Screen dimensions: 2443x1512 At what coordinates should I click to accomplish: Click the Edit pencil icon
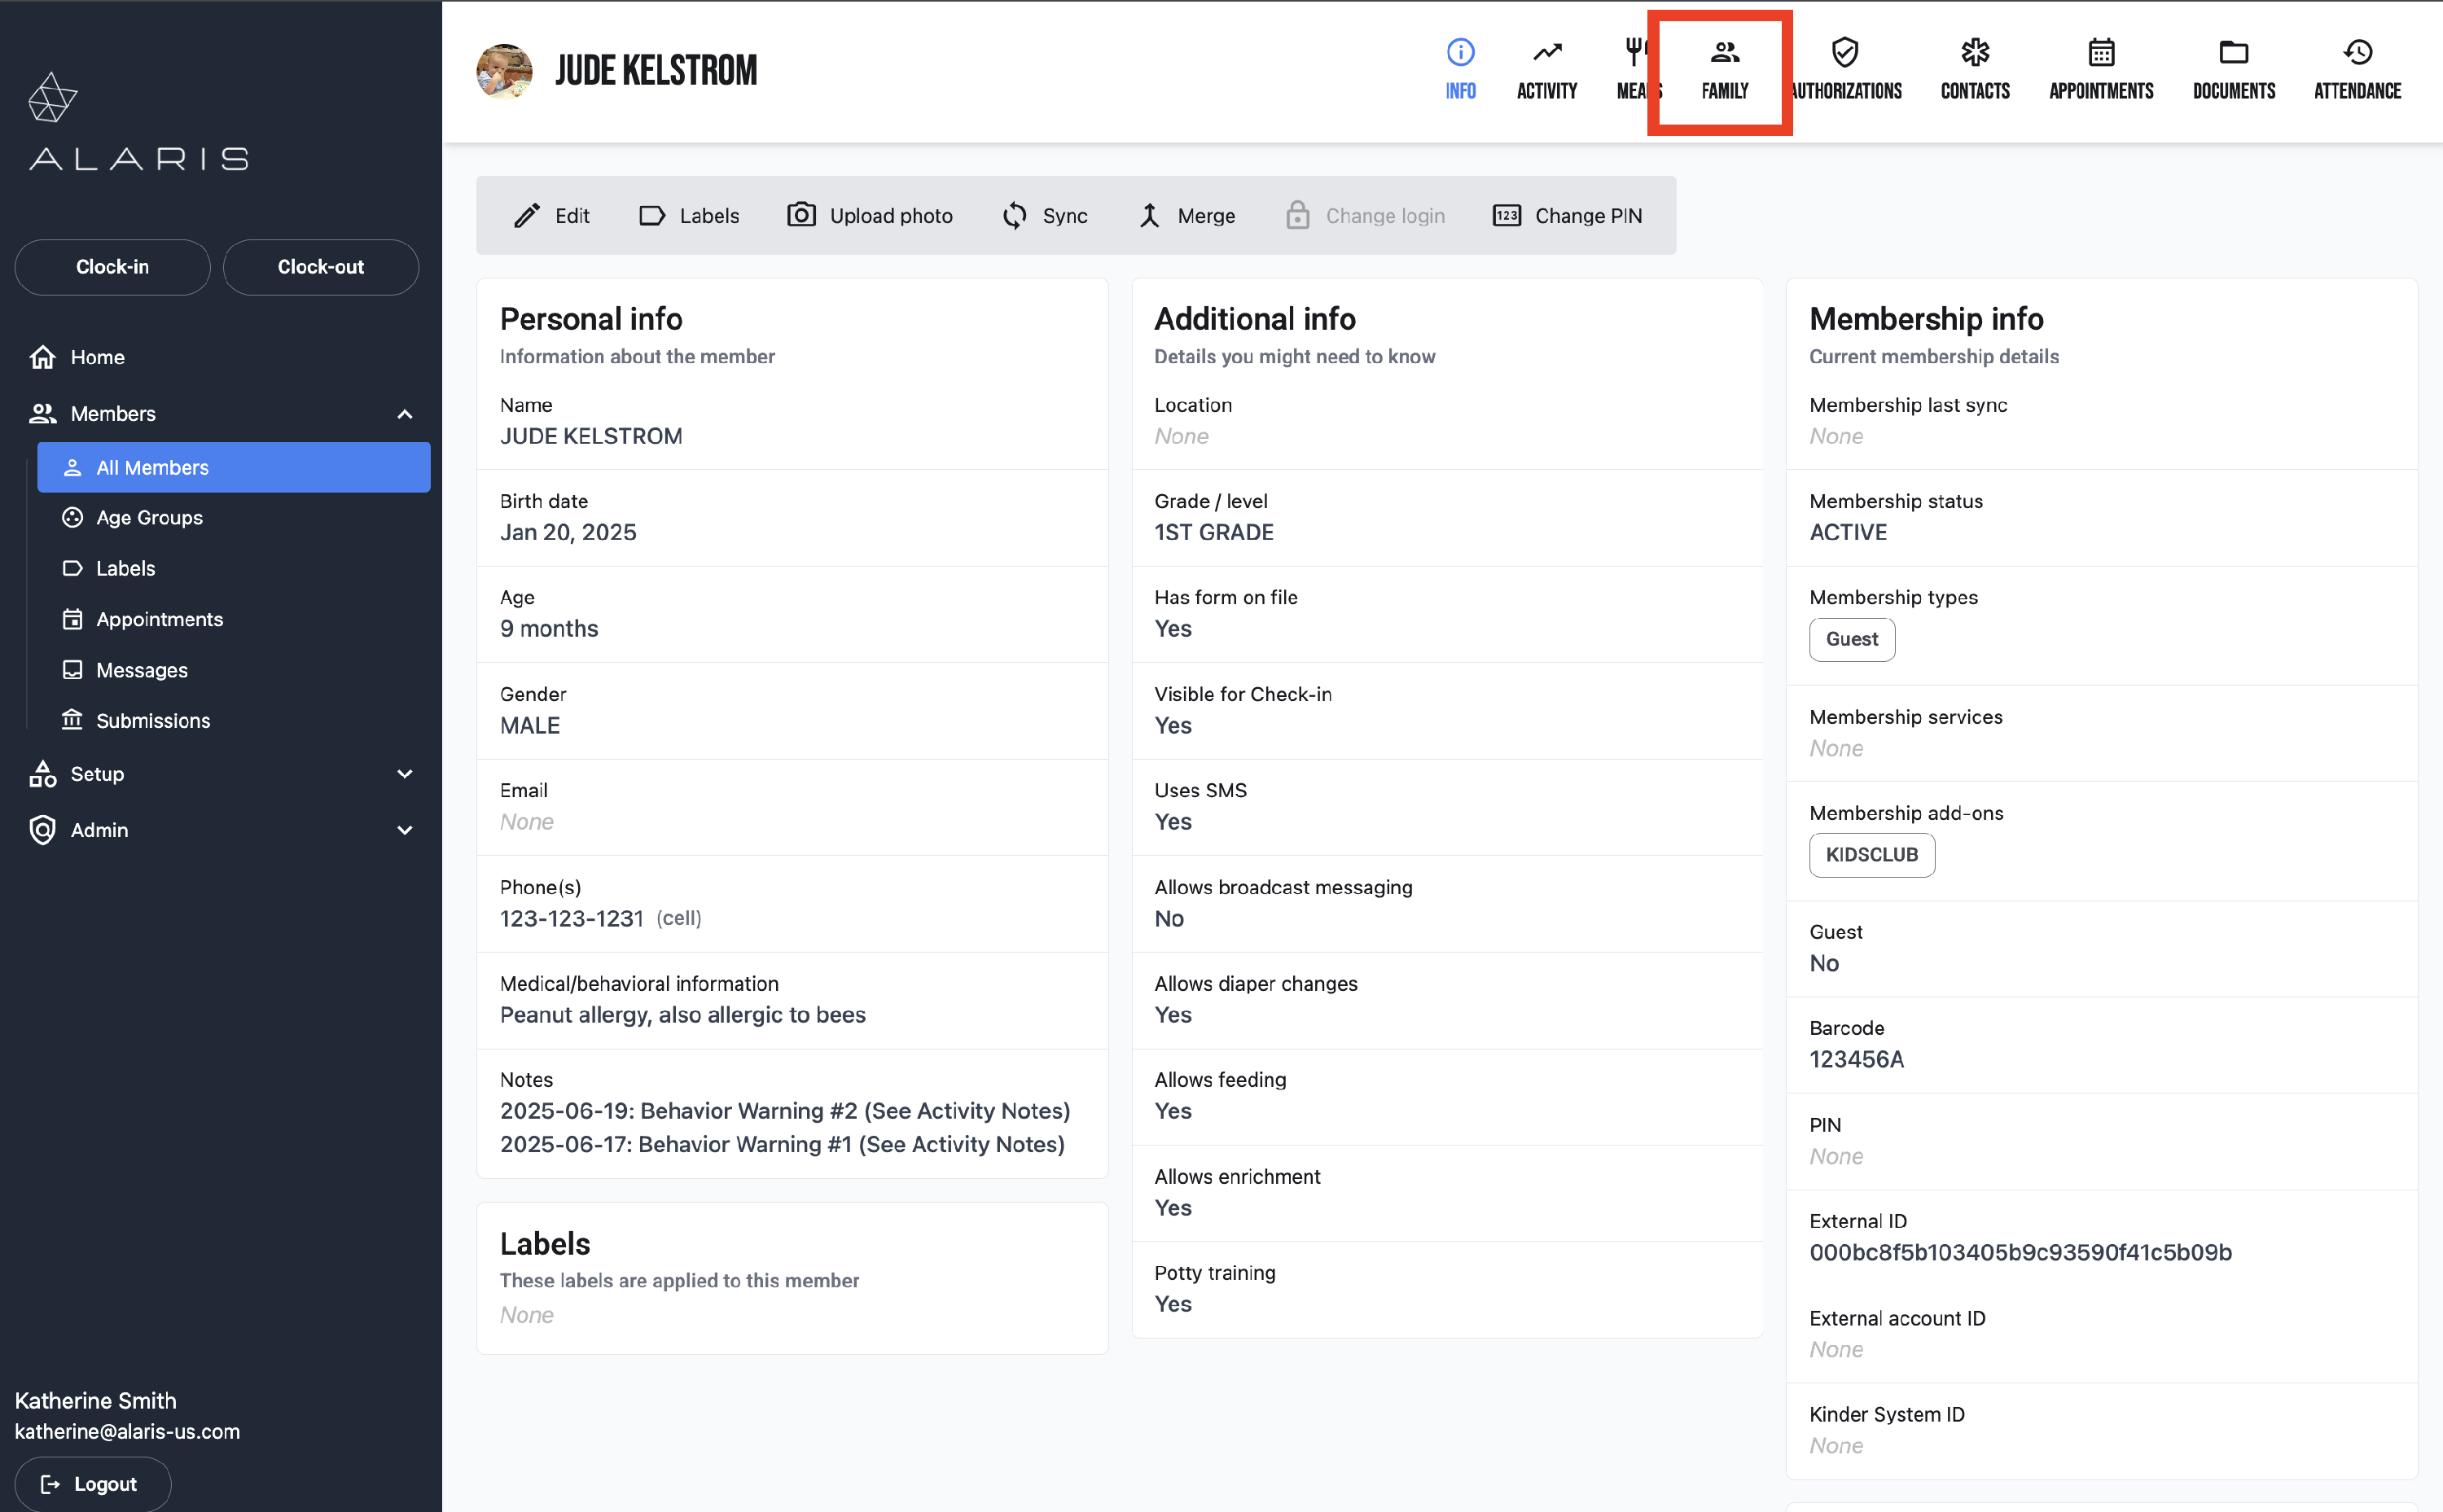[527, 215]
